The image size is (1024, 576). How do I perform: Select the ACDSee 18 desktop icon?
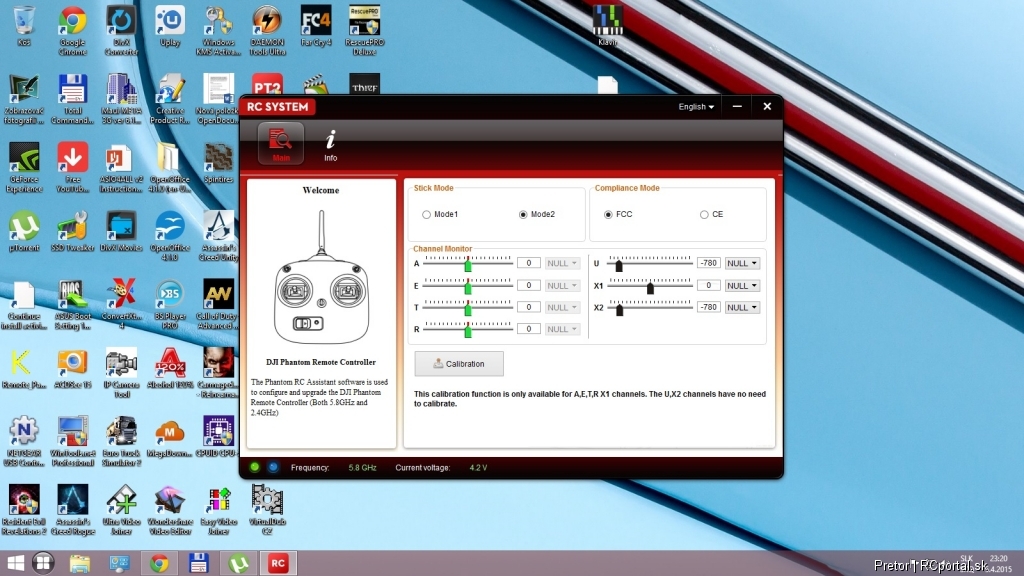pyautogui.click(x=72, y=369)
